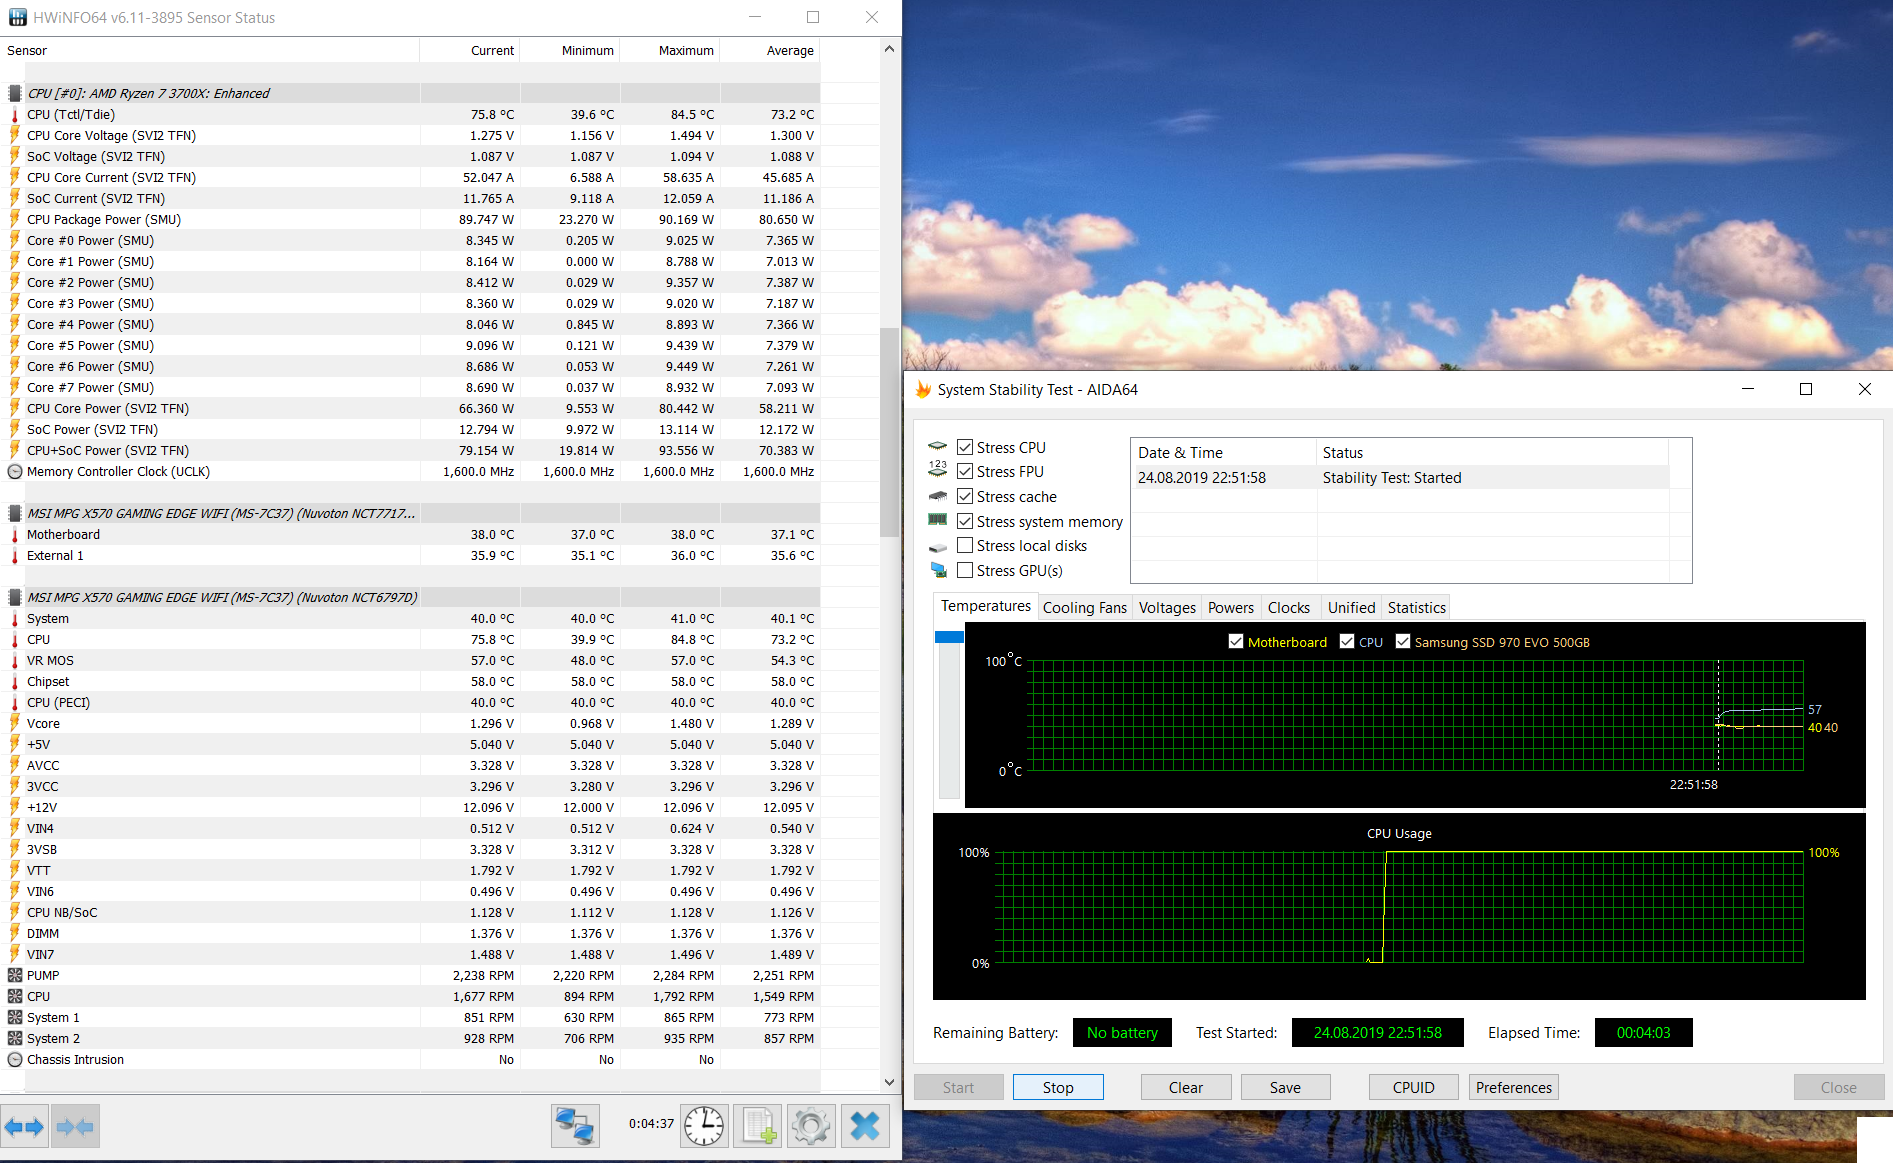Click the HWiNFO vertical scrollbar thumb
Image resolution: width=1893 pixels, height=1163 pixels.
(888, 432)
